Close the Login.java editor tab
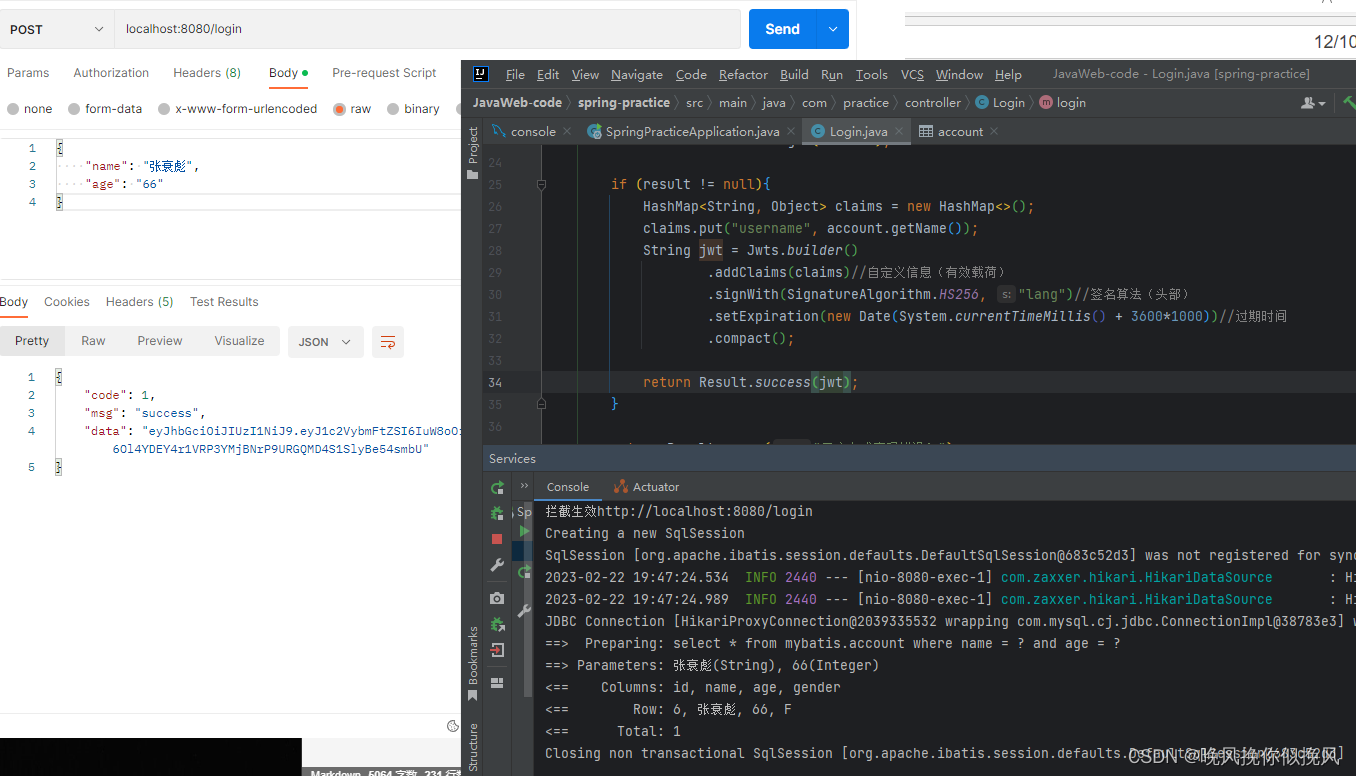The width and height of the screenshot is (1356, 776). tap(899, 132)
